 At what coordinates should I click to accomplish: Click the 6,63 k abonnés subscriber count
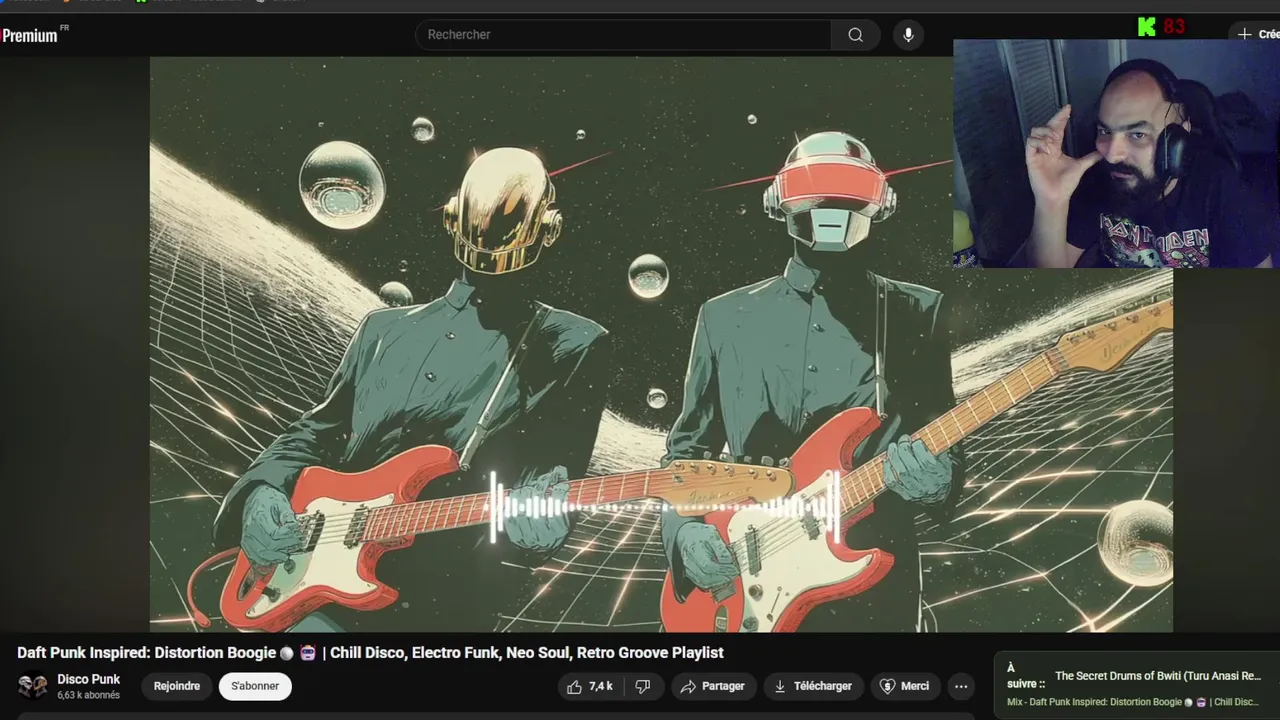tap(88, 695)
